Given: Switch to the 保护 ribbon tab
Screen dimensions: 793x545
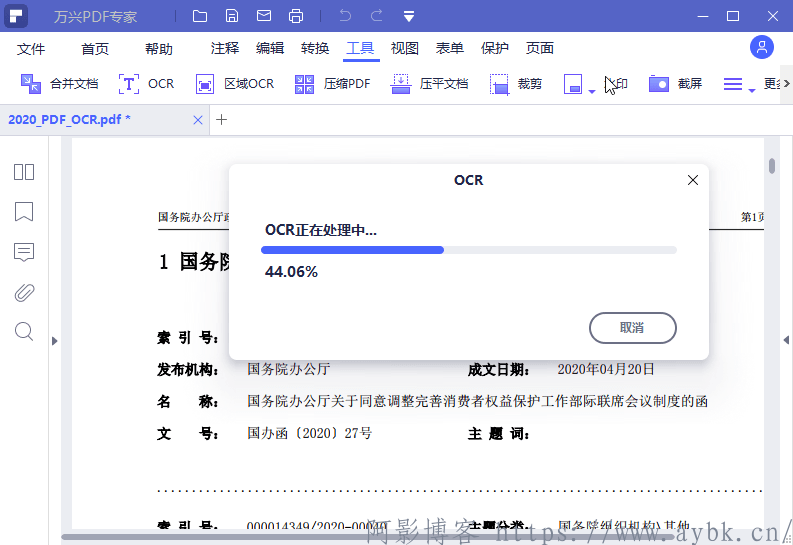Looking at the screenshot, I should pos(495,48).
